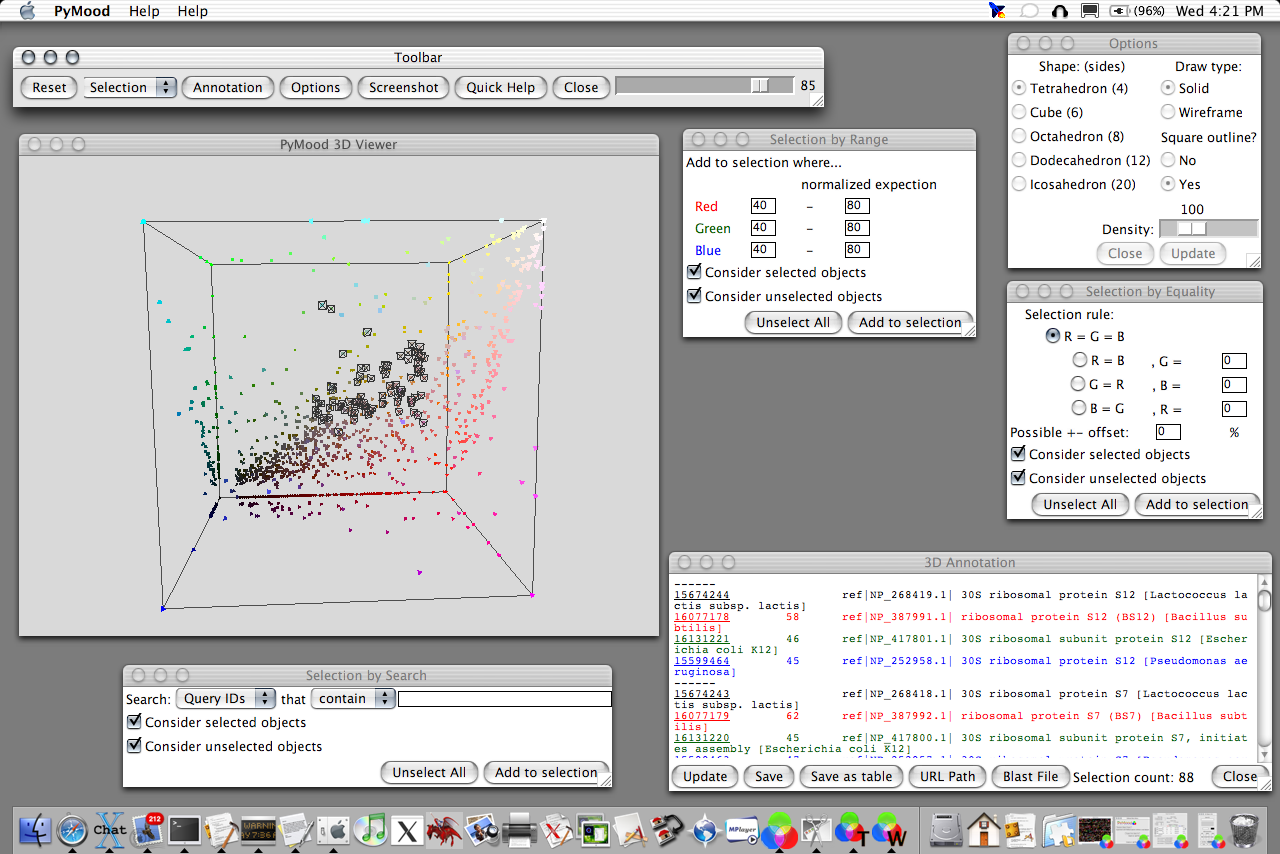Click the Possible offset percent field
This screenshot has height=854, width=1280.
(1168, 432)
